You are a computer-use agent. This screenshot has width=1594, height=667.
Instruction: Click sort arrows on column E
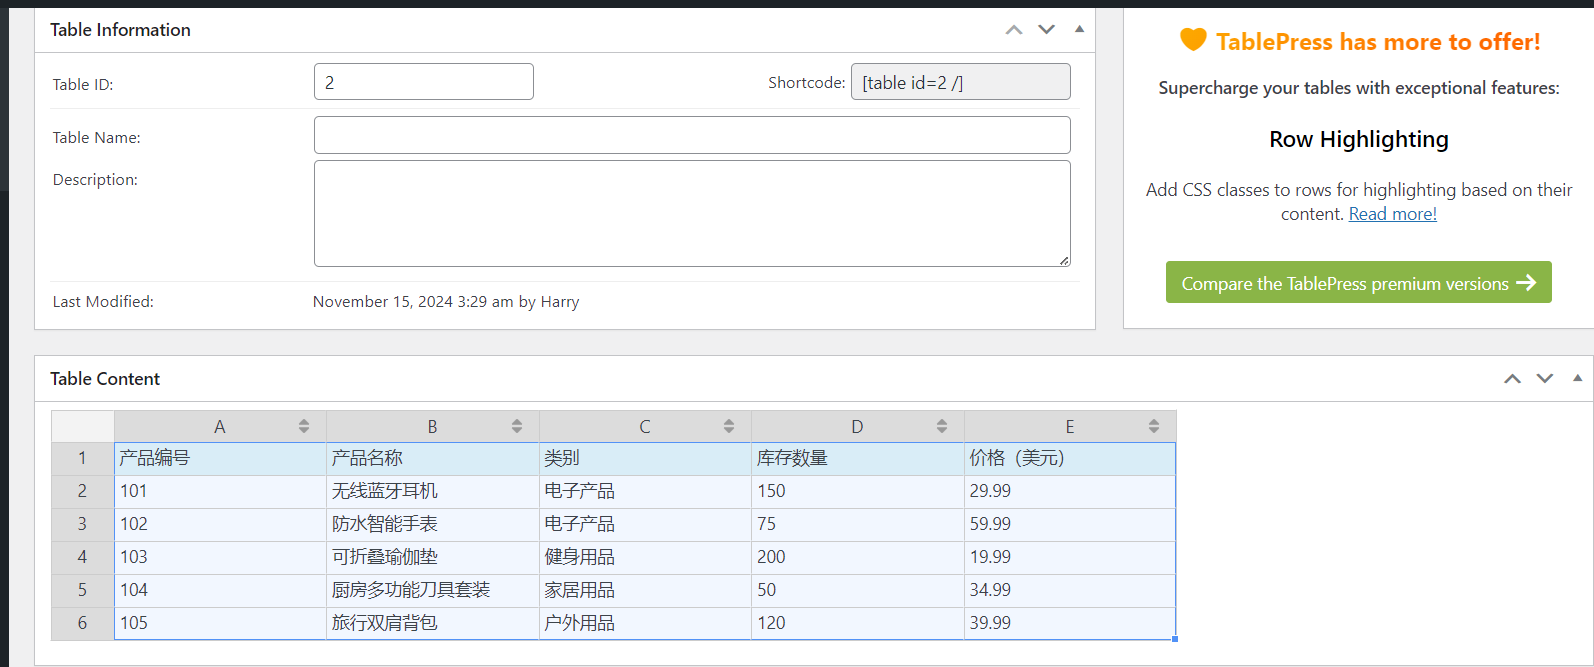coord(1154,426)
